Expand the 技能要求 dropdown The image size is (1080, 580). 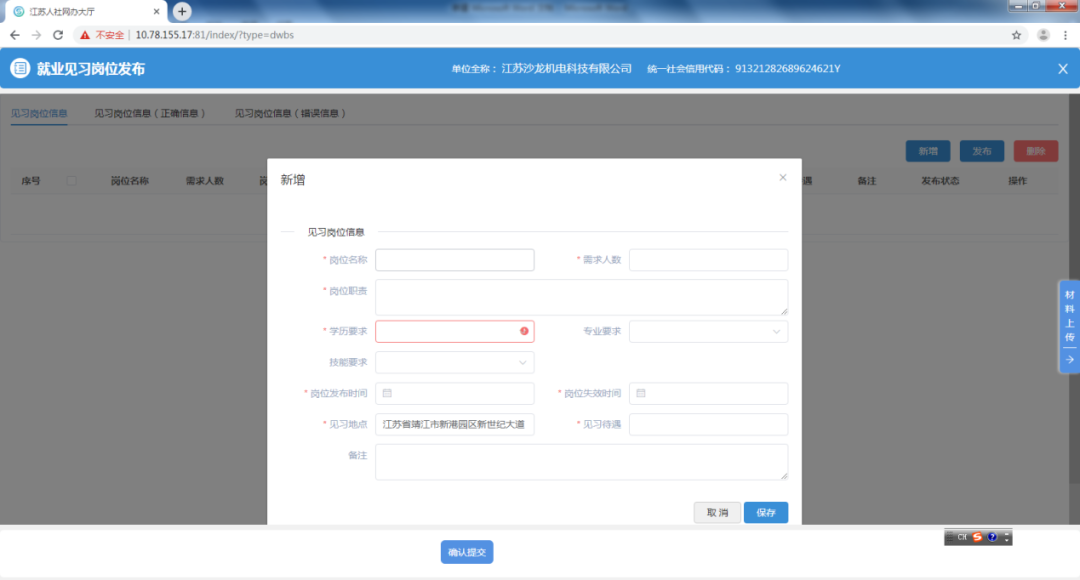pyautogui.click(x=523, y=362)
